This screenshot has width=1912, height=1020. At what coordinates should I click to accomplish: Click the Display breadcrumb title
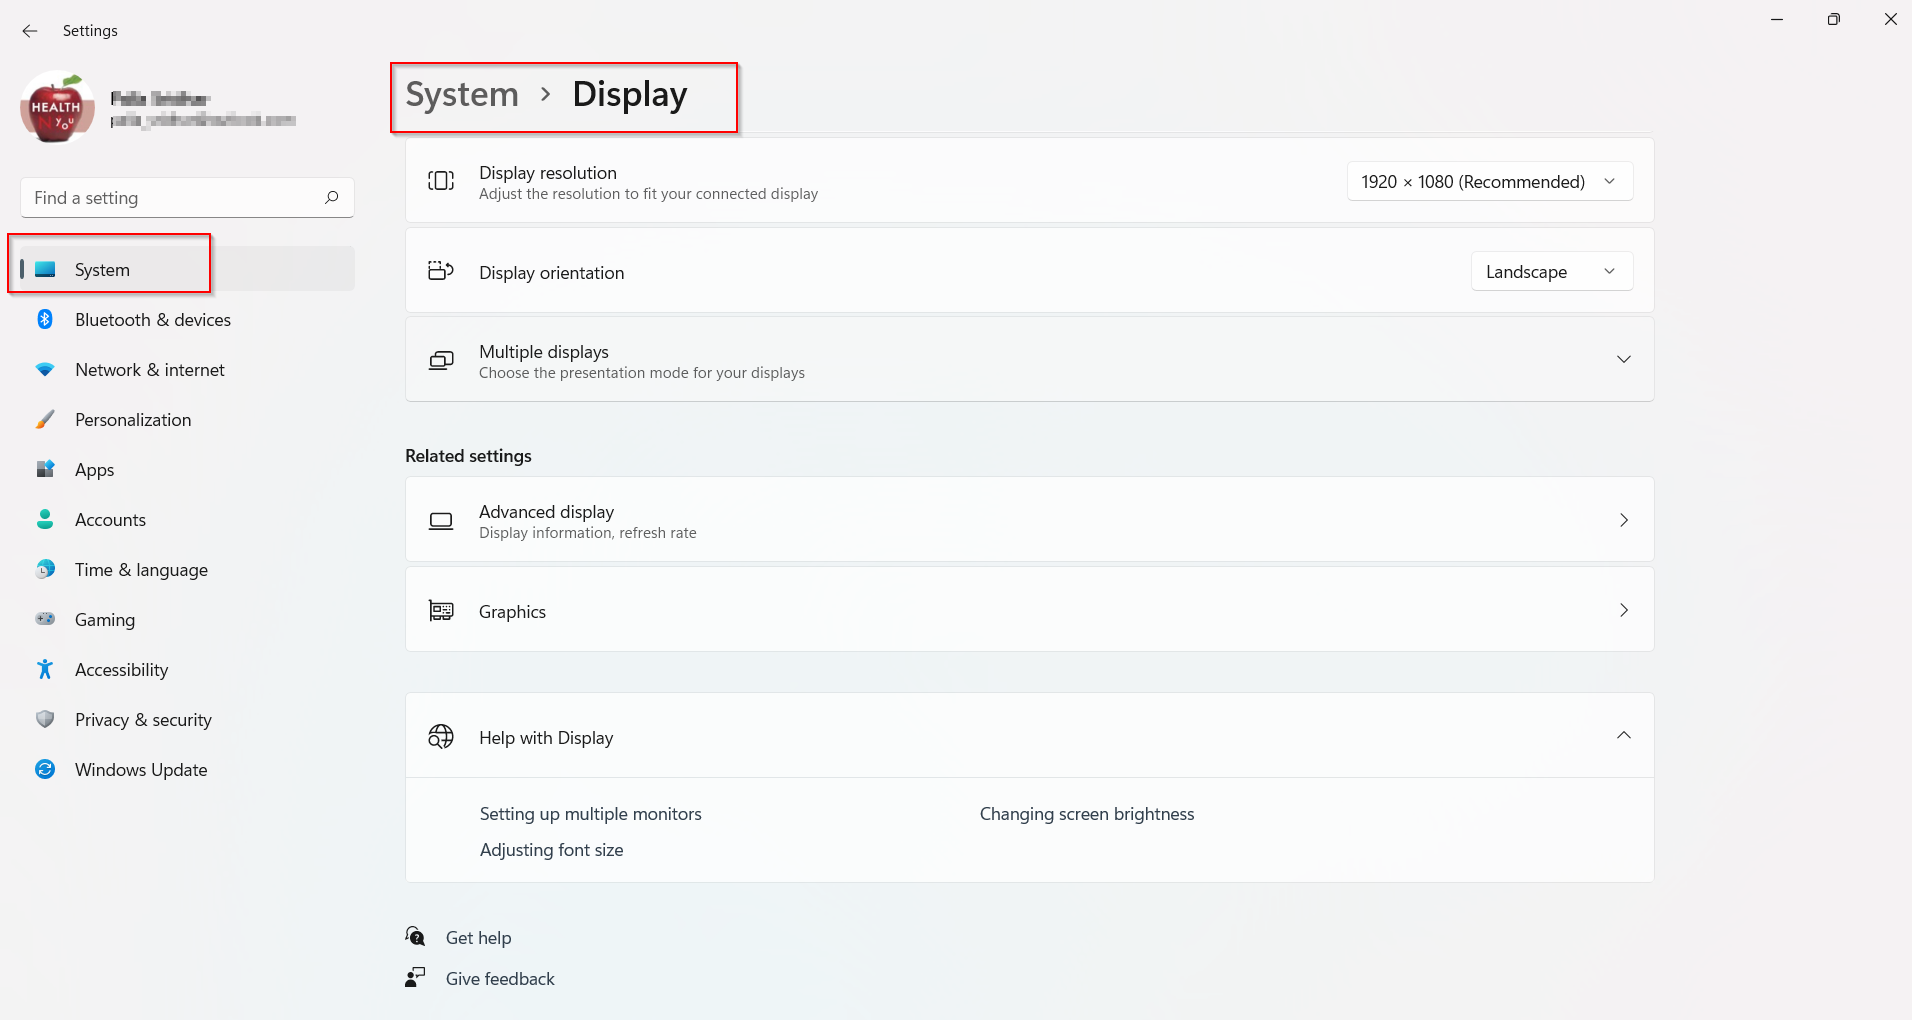point(630,94)
